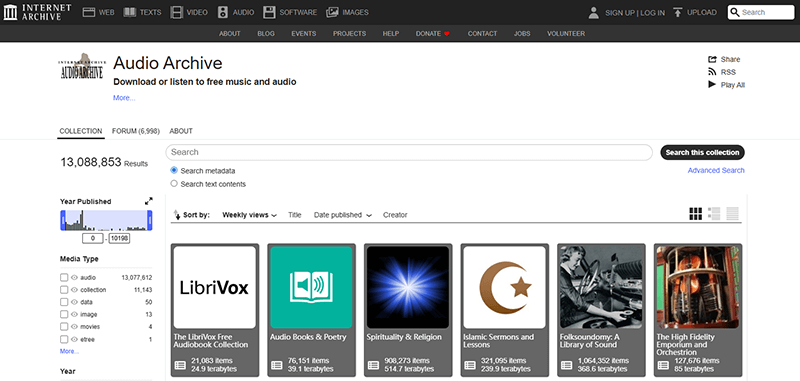Screen dimensions: 800x381
Task: Select the Search text contents radio button
Action: [174, 184]
